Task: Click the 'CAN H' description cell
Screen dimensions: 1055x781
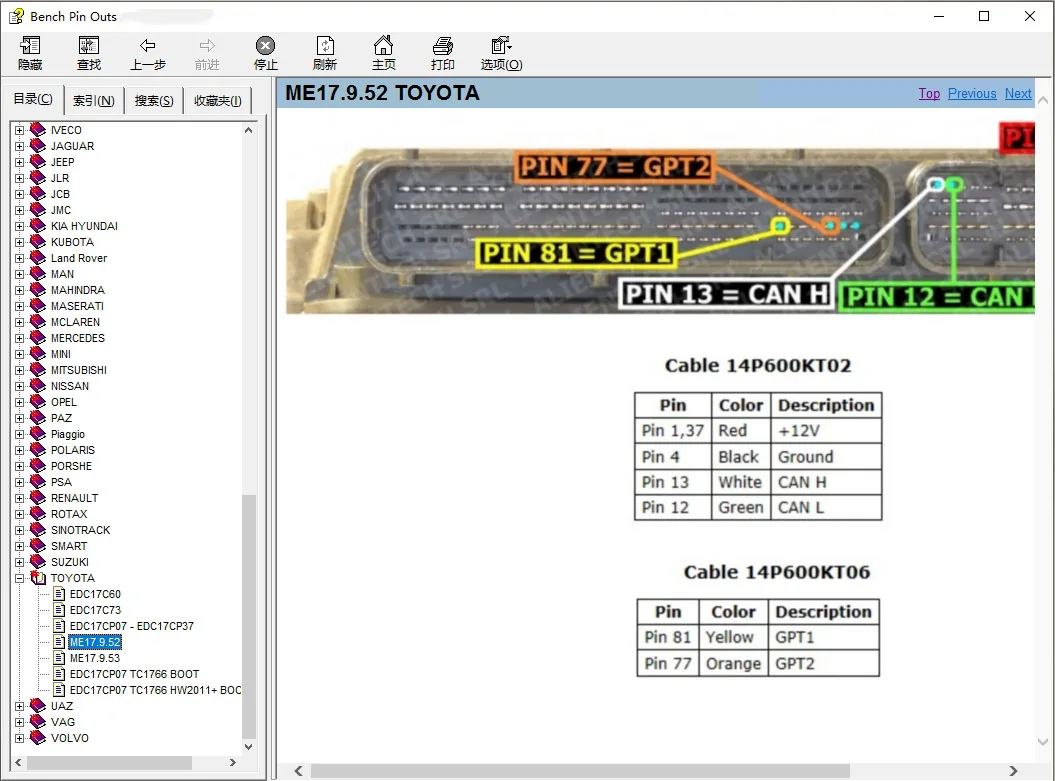Action: 826,482
